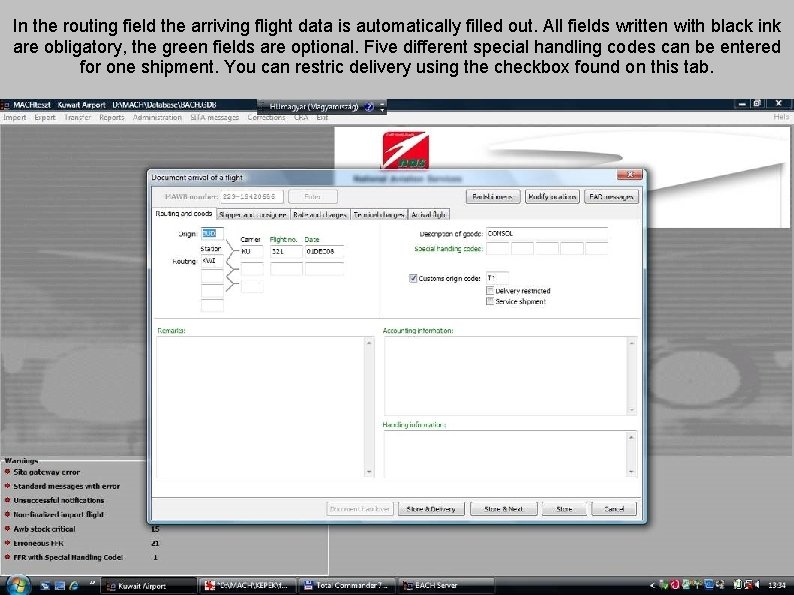Click the Accounting information scrollbar down arrow
The width and height of the screenshot is (794, 595).
(631, 410)
